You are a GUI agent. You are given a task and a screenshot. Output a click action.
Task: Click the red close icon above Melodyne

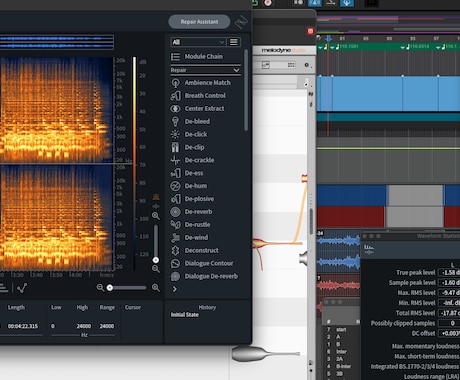click(x=310, y=31)
